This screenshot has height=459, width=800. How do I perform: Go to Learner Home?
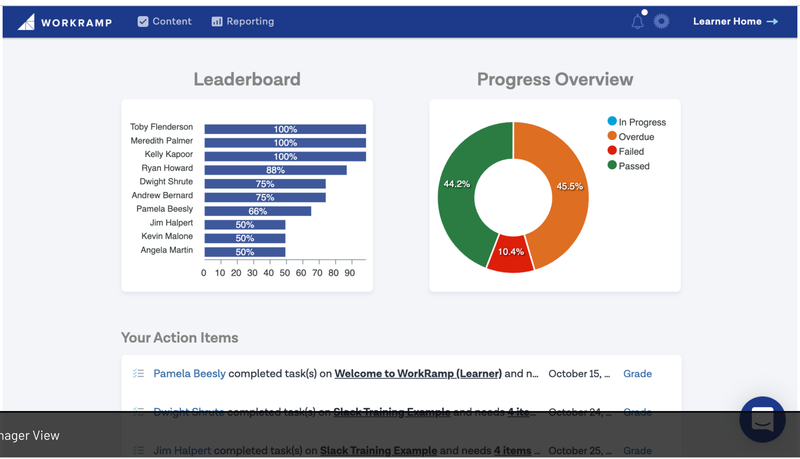(x=735, y=21)
